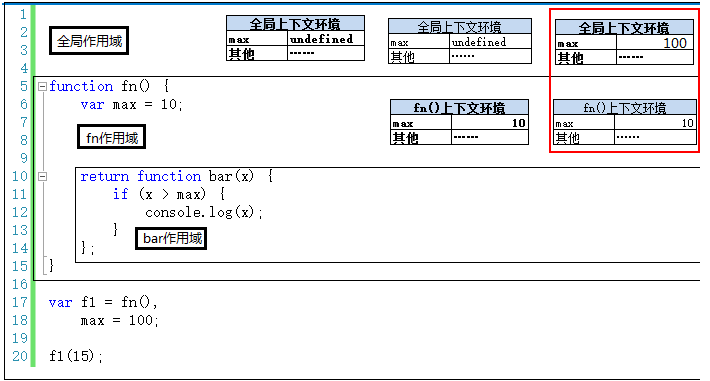
Task: Select line number 19 in gutter
Action: (x=20, y=338)
